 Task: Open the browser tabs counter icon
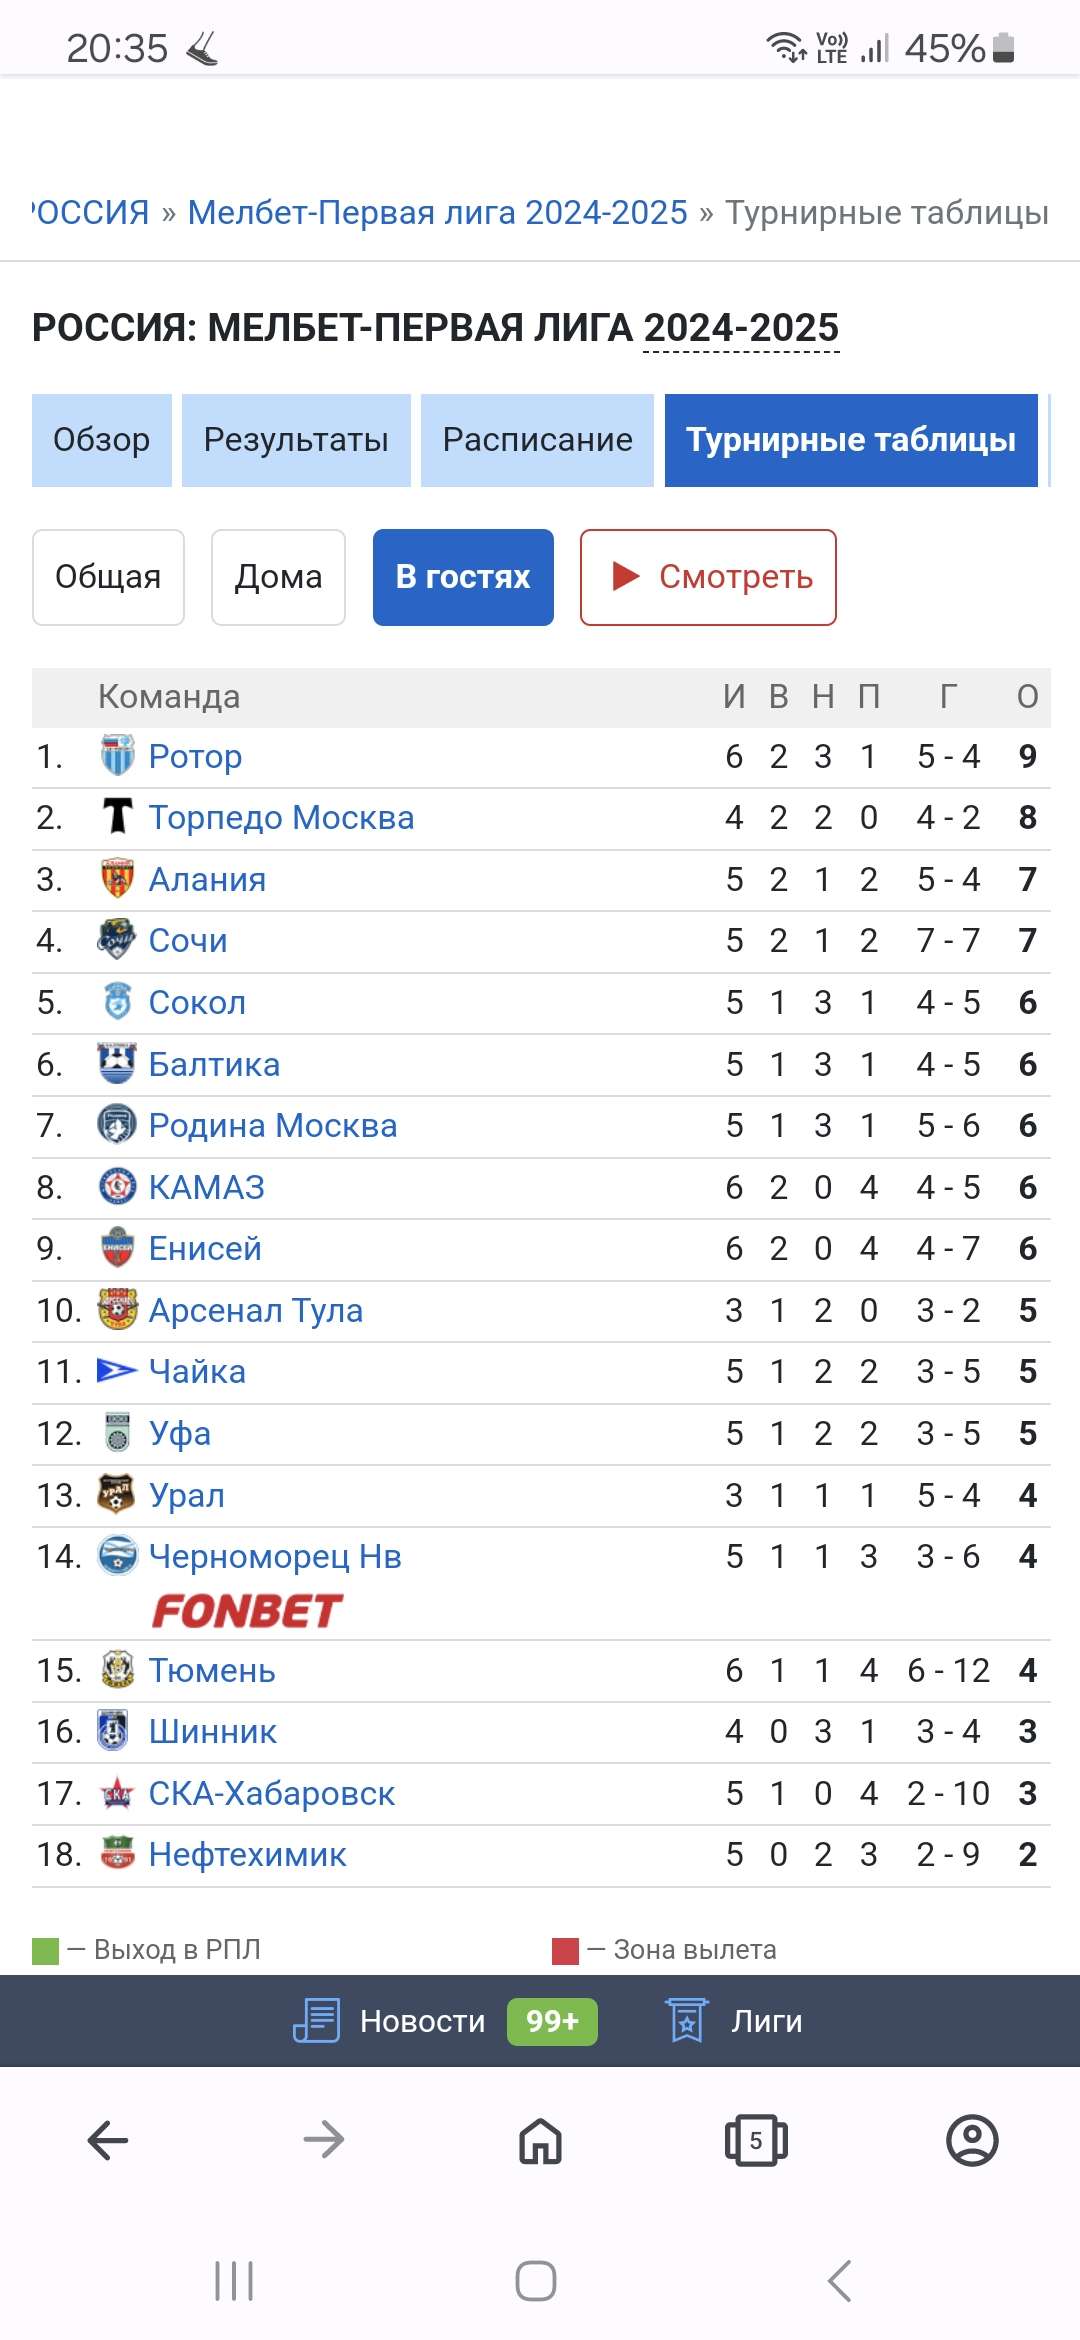[x=756, y=2140]
